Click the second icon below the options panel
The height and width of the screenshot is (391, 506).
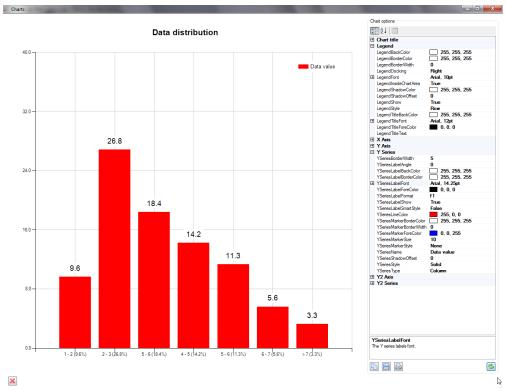[x=386, y=367]
